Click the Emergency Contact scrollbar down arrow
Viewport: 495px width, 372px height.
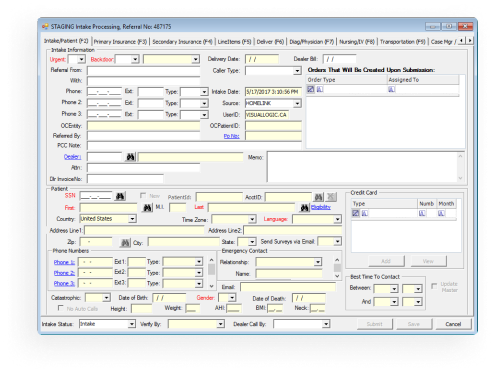pyautogui.click(x=337, y=276)
